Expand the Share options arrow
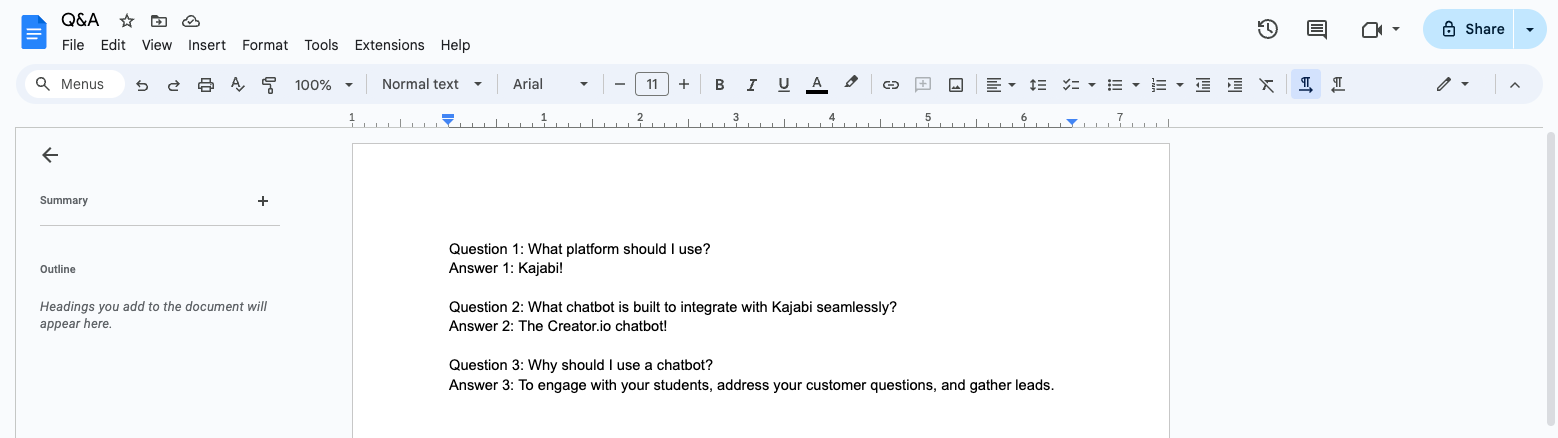The image size is (1558, 438). (x=1530, y=29)
